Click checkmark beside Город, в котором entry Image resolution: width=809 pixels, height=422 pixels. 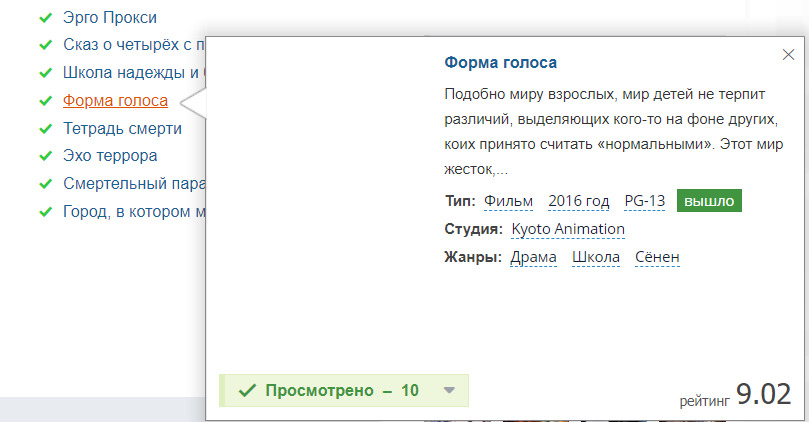pyautogui.click(x=44, y=212)
